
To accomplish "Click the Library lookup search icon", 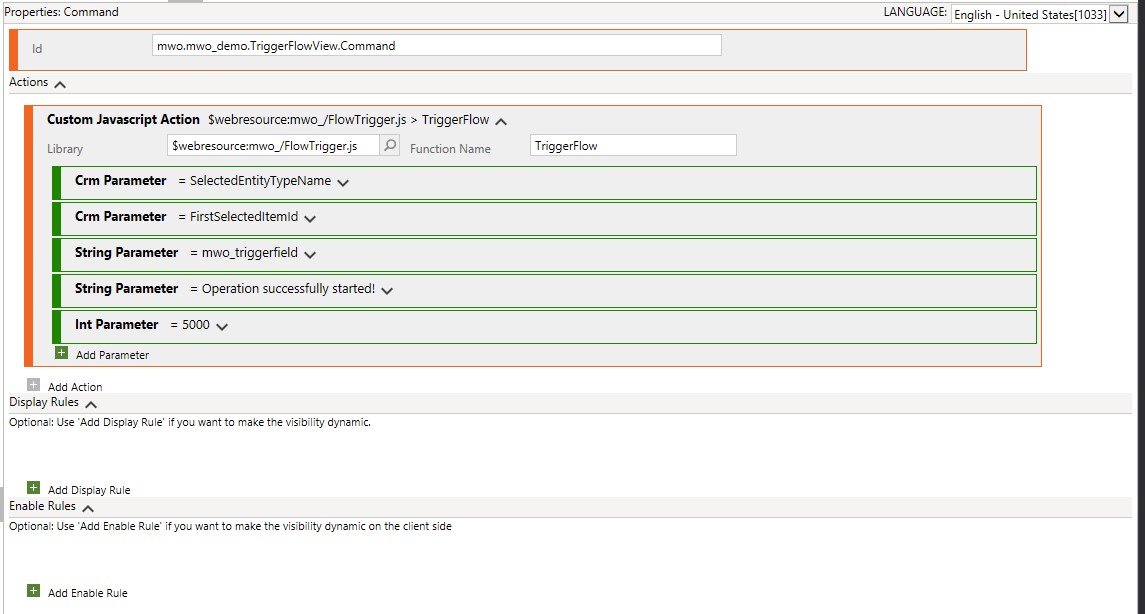I will 390,146.
